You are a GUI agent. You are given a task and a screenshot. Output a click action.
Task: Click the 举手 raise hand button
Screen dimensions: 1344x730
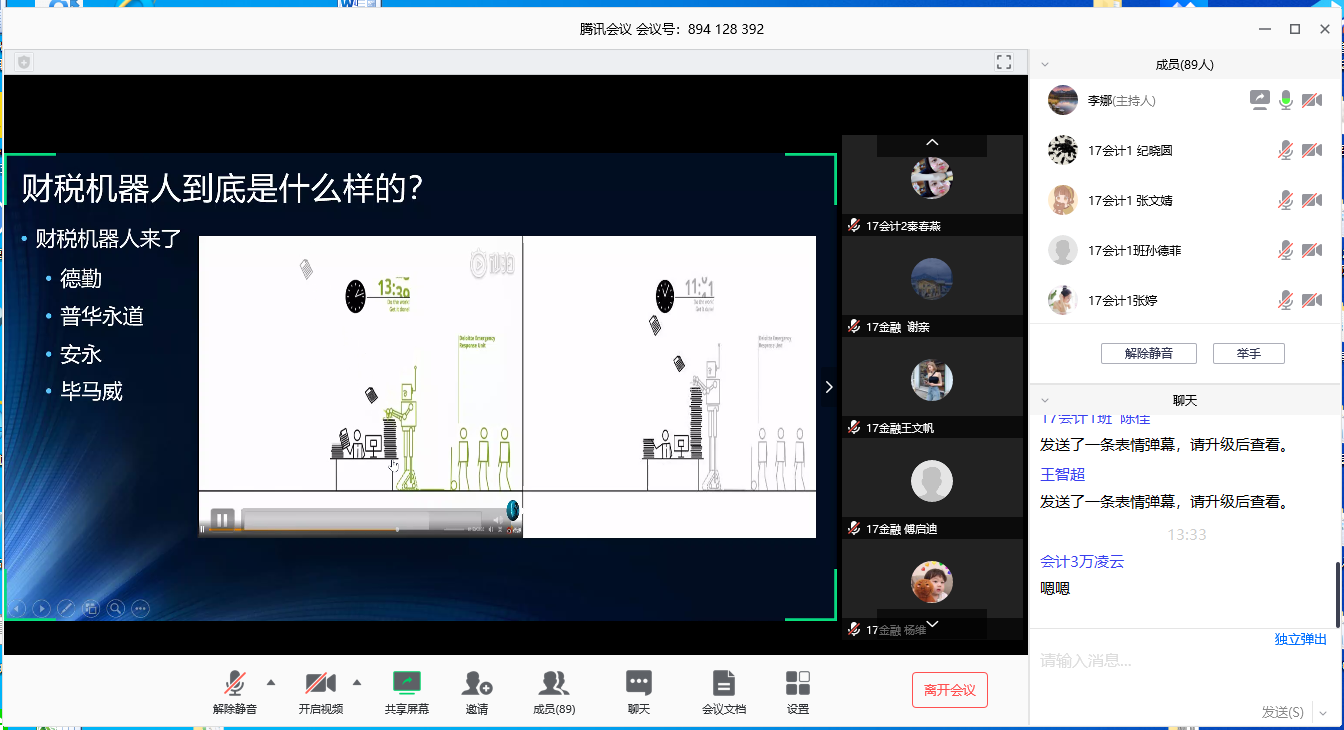coord(1248,353)
